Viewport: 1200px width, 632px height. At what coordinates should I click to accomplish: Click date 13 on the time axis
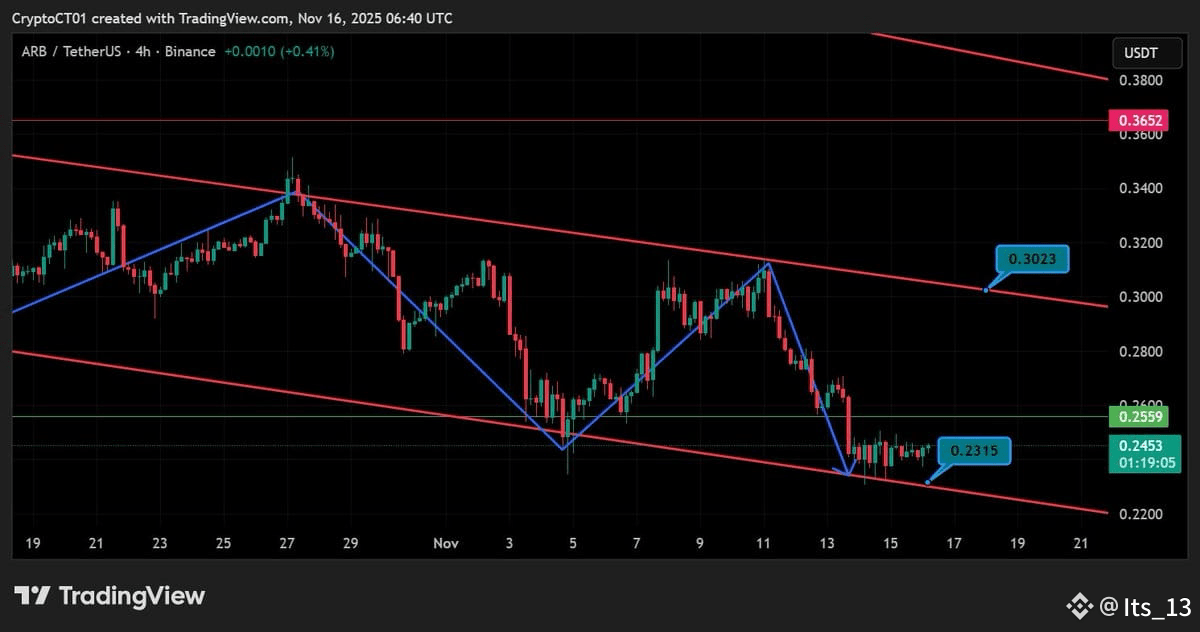[x=827, y=543]
